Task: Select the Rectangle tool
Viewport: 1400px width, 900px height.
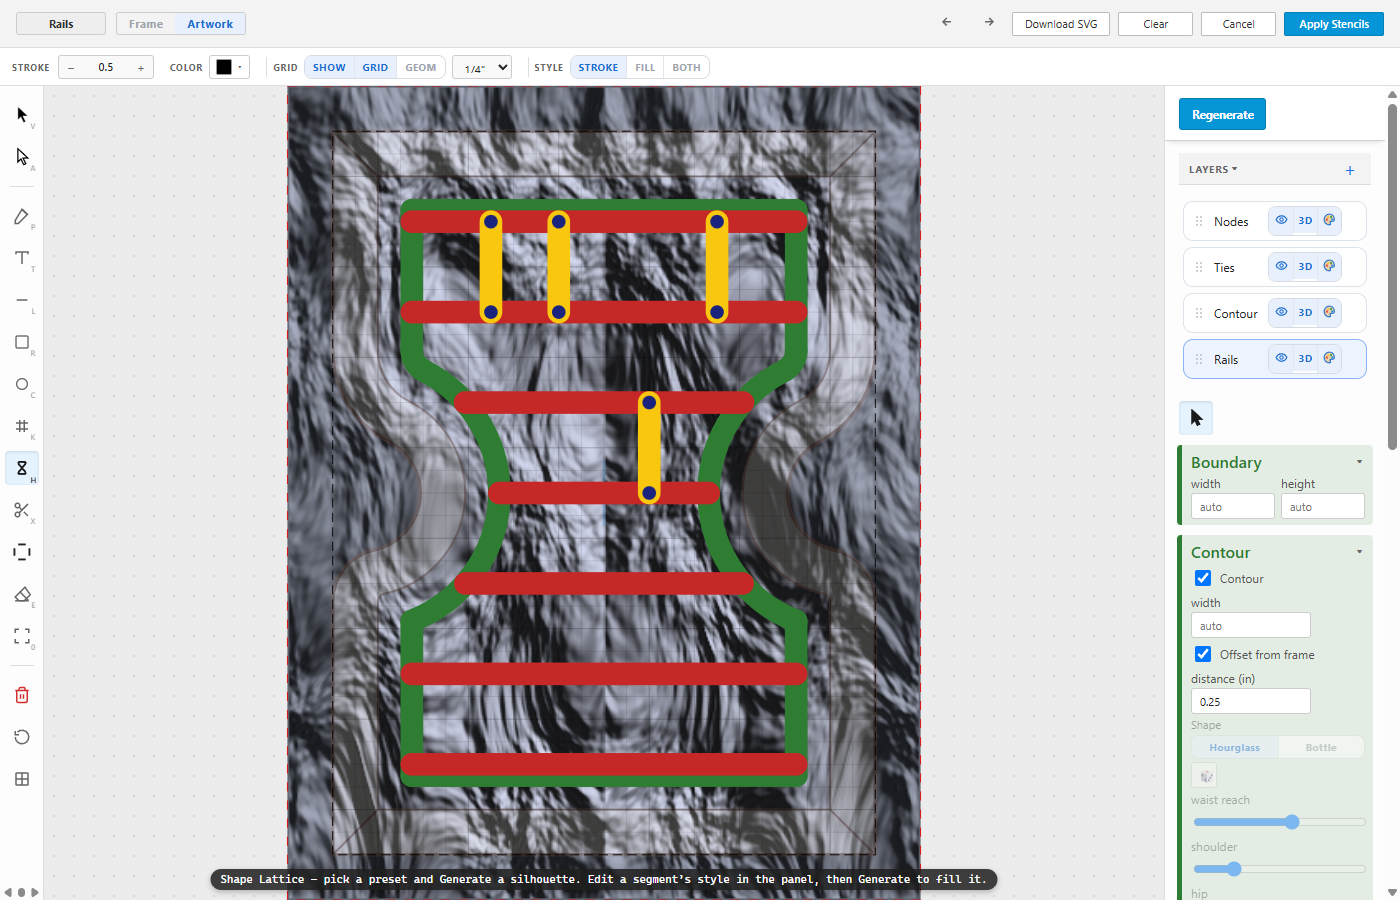Action: pos(22,342)
